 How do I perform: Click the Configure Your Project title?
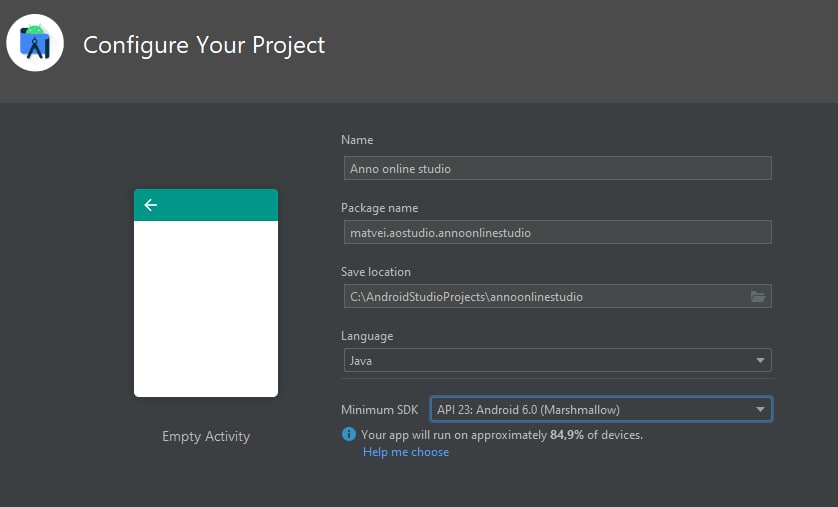pyautogui.click(x=204, y=45)
